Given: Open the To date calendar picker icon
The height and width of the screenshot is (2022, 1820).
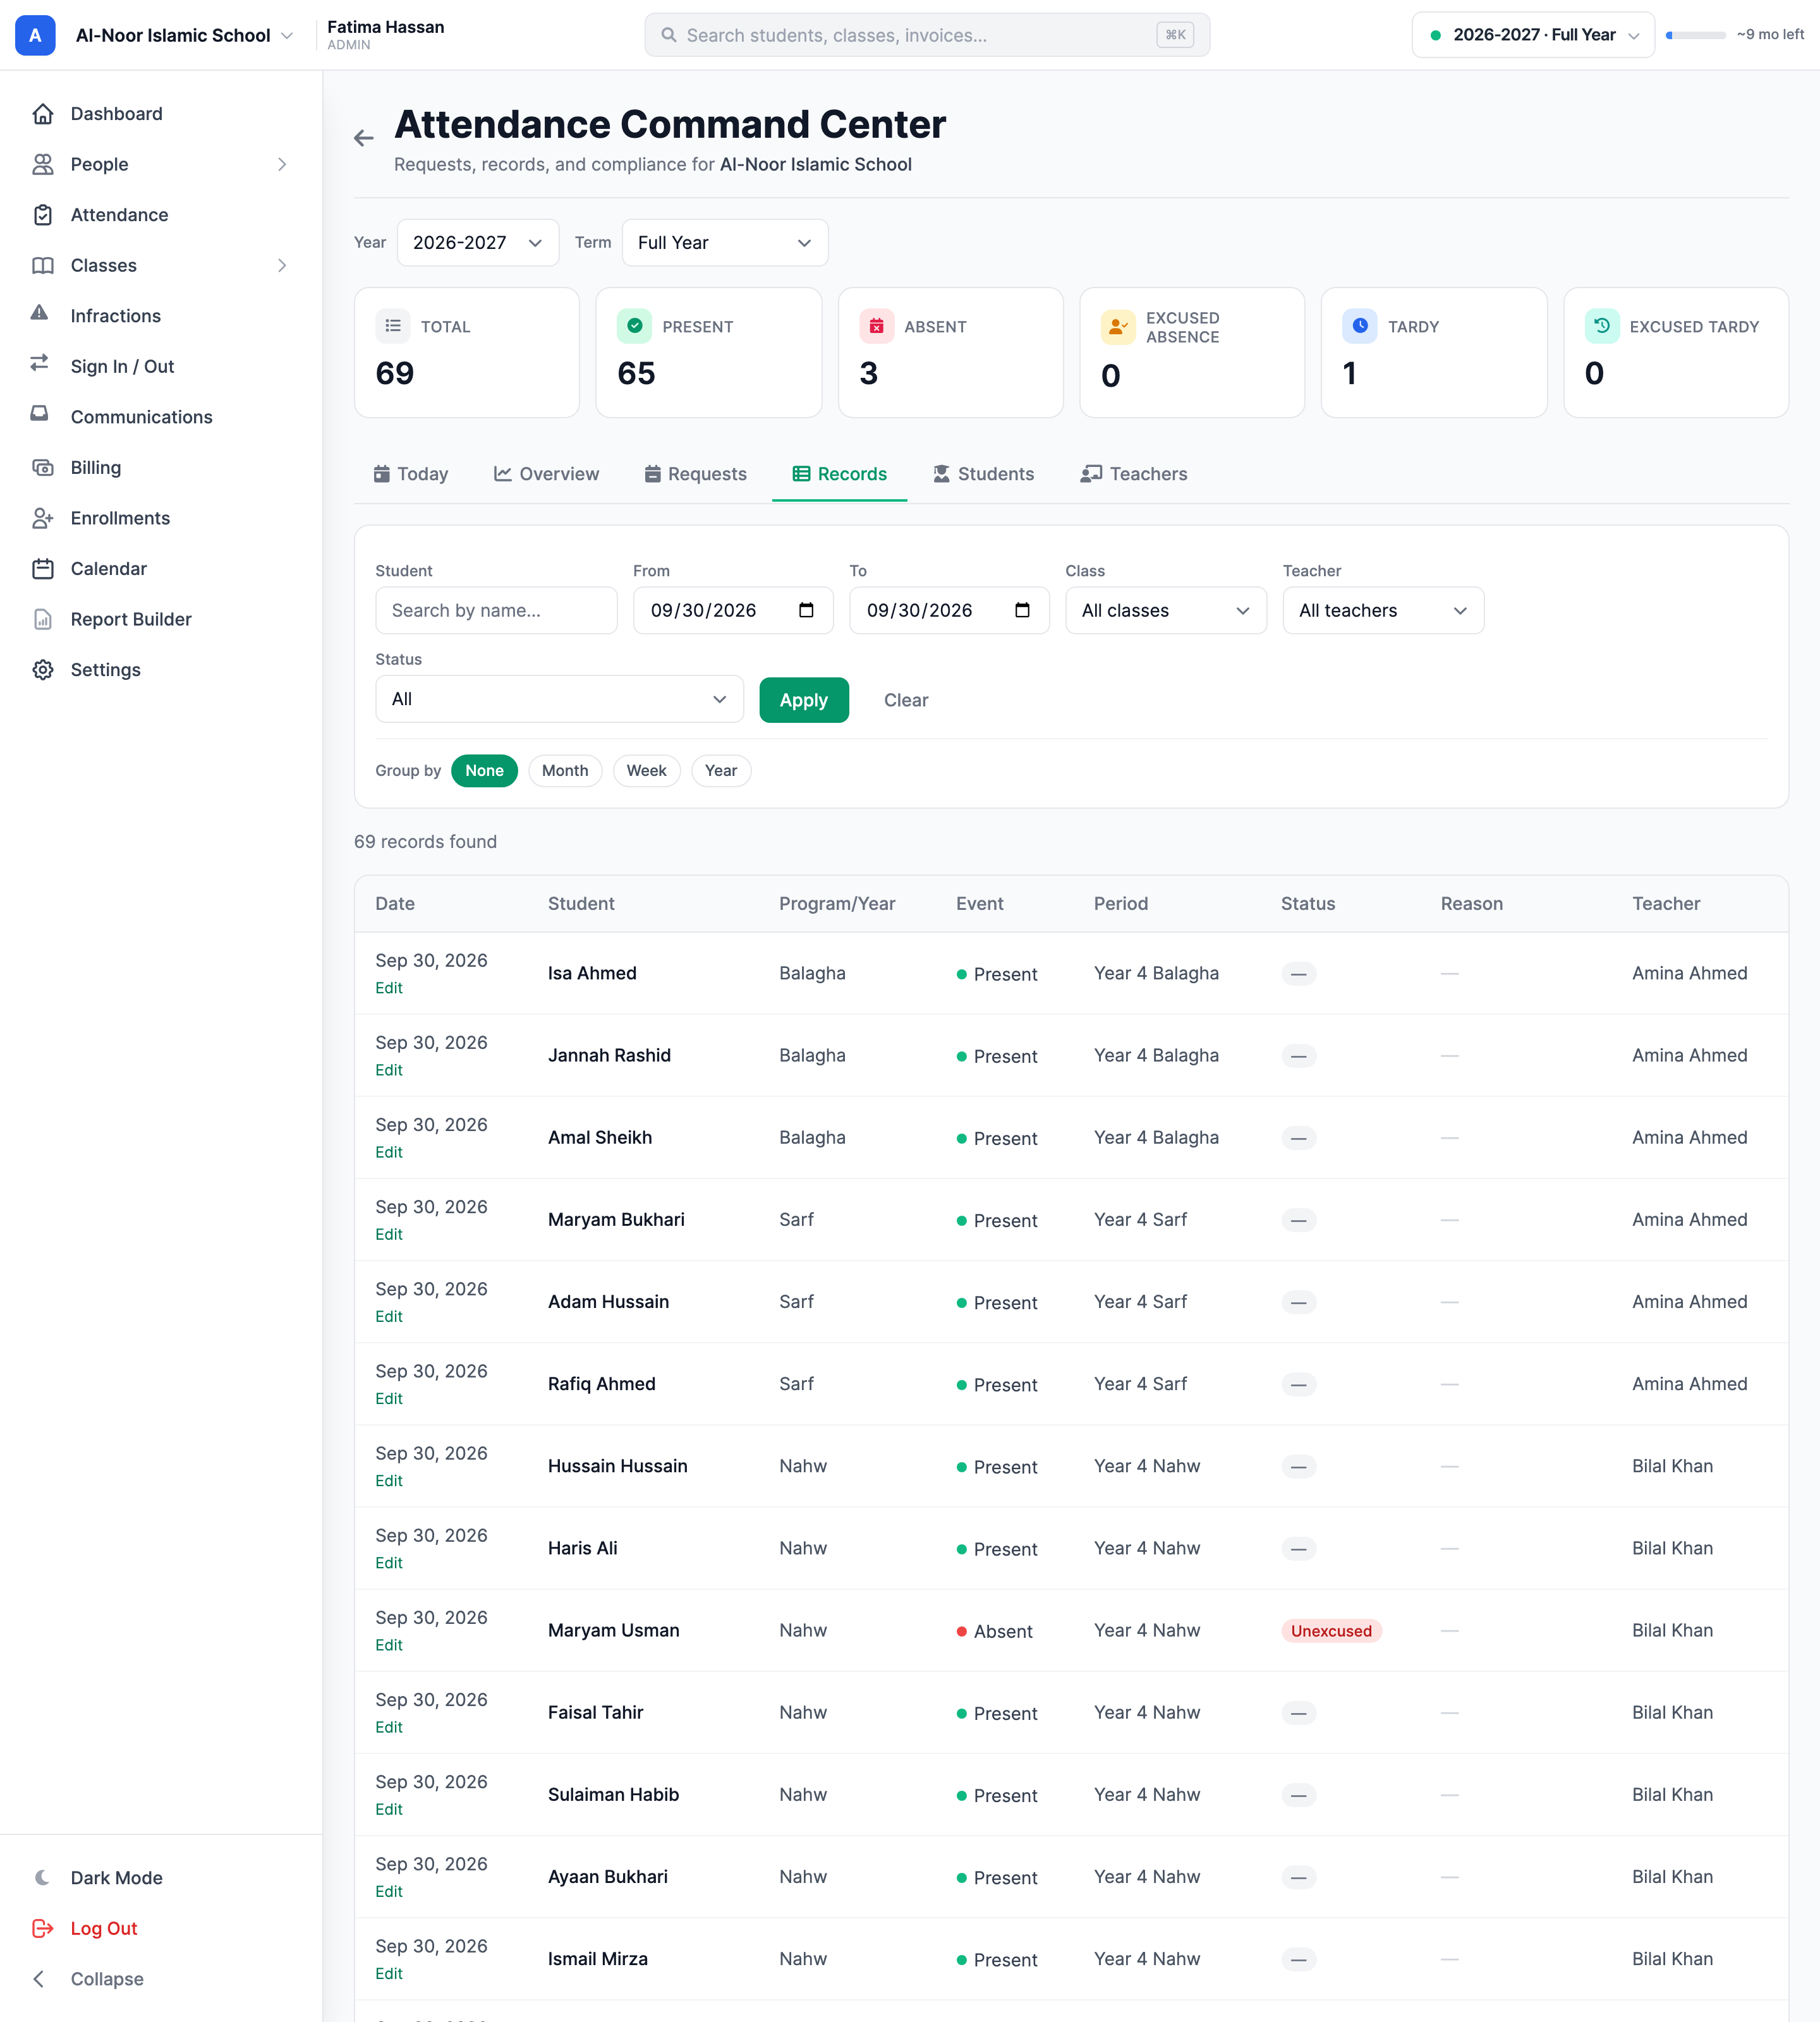Looking at the screenshot, I should coord(1022,610).
